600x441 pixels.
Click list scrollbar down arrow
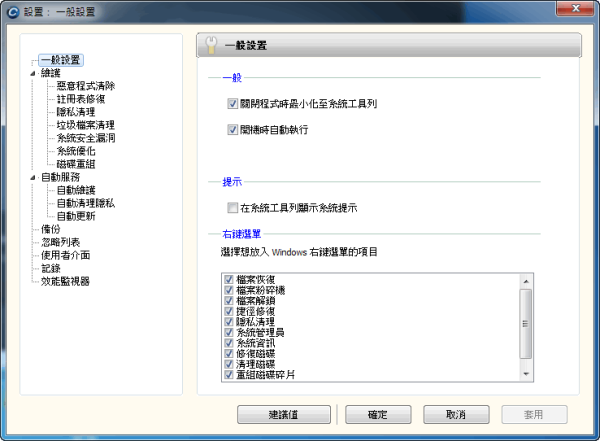point(526,374)
